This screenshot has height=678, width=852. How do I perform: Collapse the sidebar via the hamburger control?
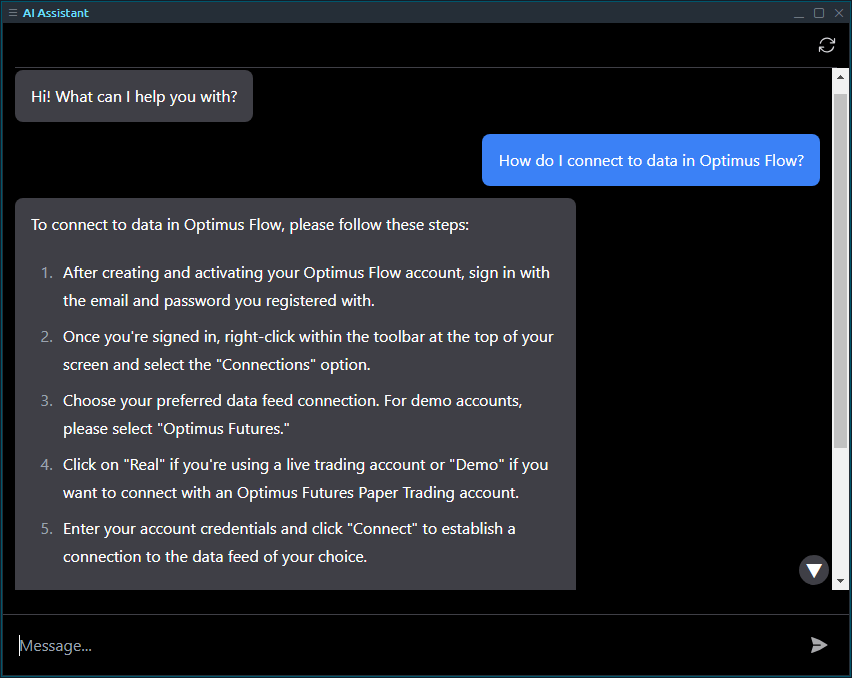[13, 12]
